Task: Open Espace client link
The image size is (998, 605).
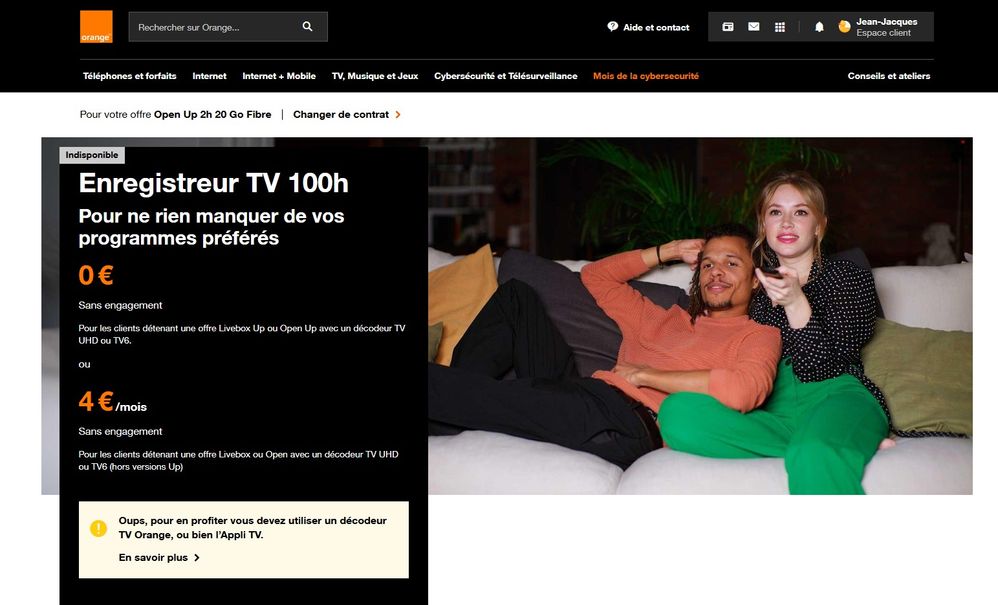Action: (883, 33)
